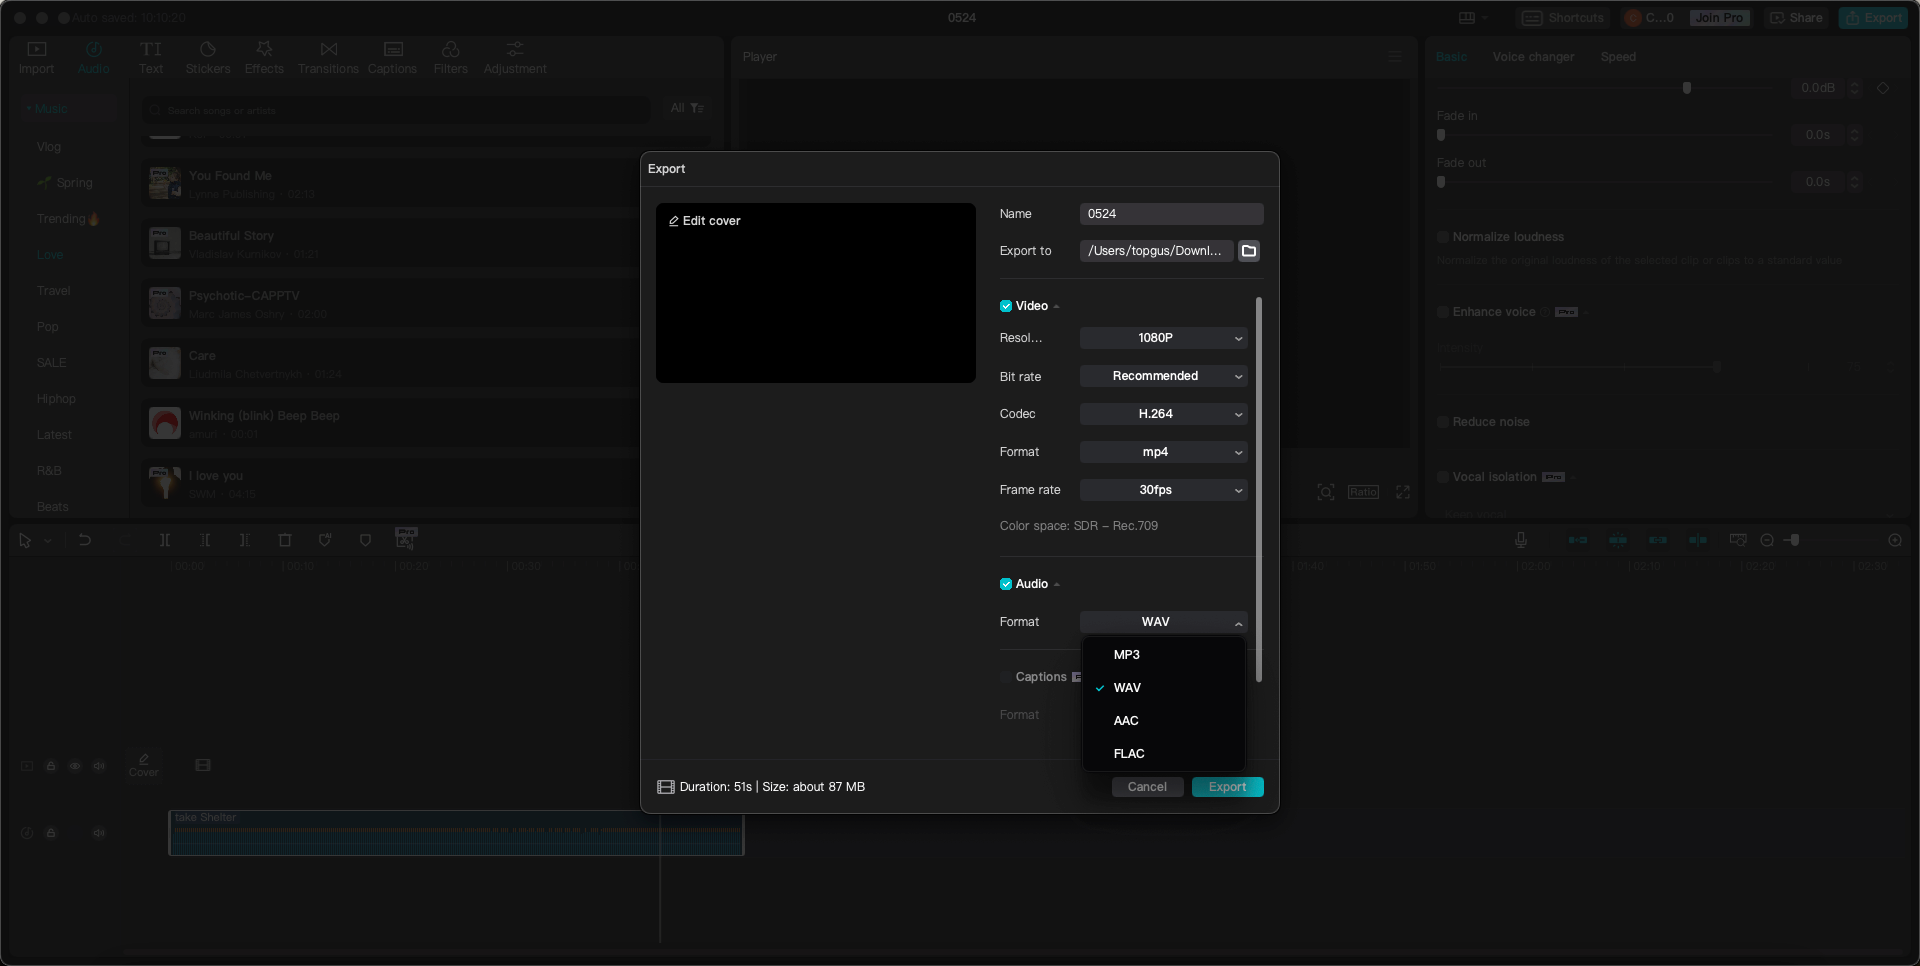Open the Stickers panel
The image size is (1920, 966).
[x=208, y=56]
